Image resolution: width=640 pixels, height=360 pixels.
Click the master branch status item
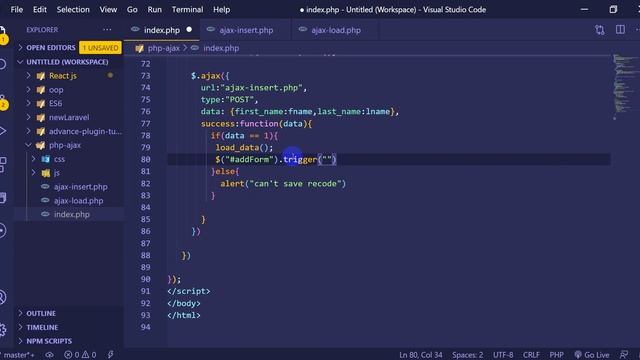pyautogui.click(x=18, y=355)
